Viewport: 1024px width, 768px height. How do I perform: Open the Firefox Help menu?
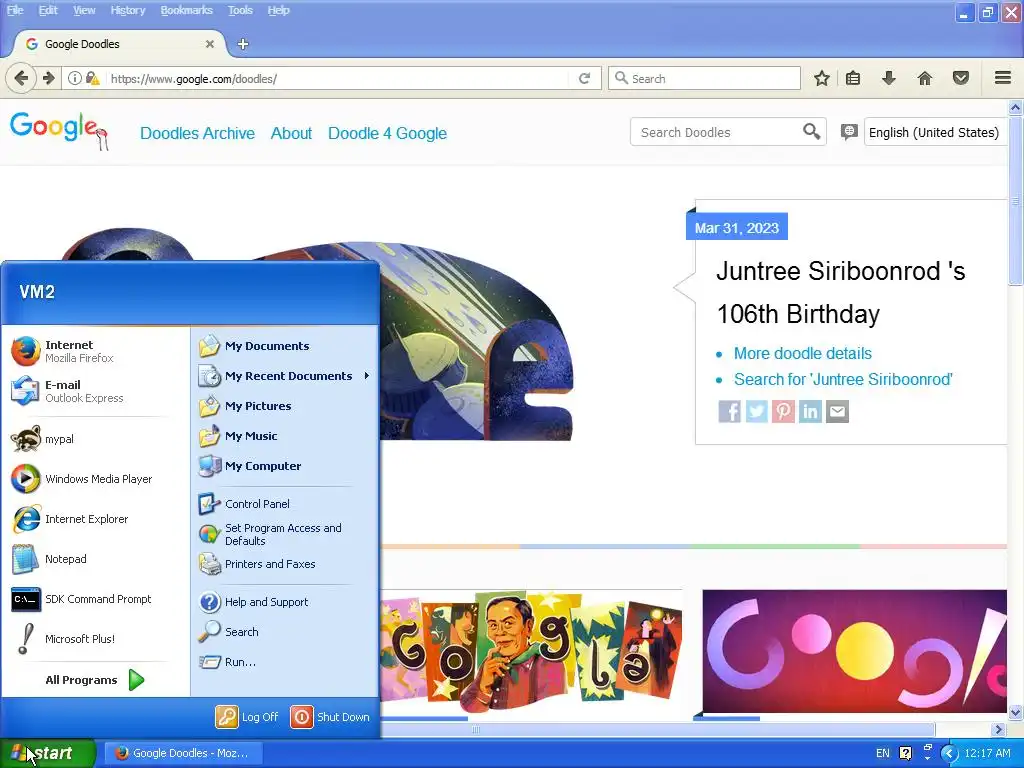[x=278, y=10]
